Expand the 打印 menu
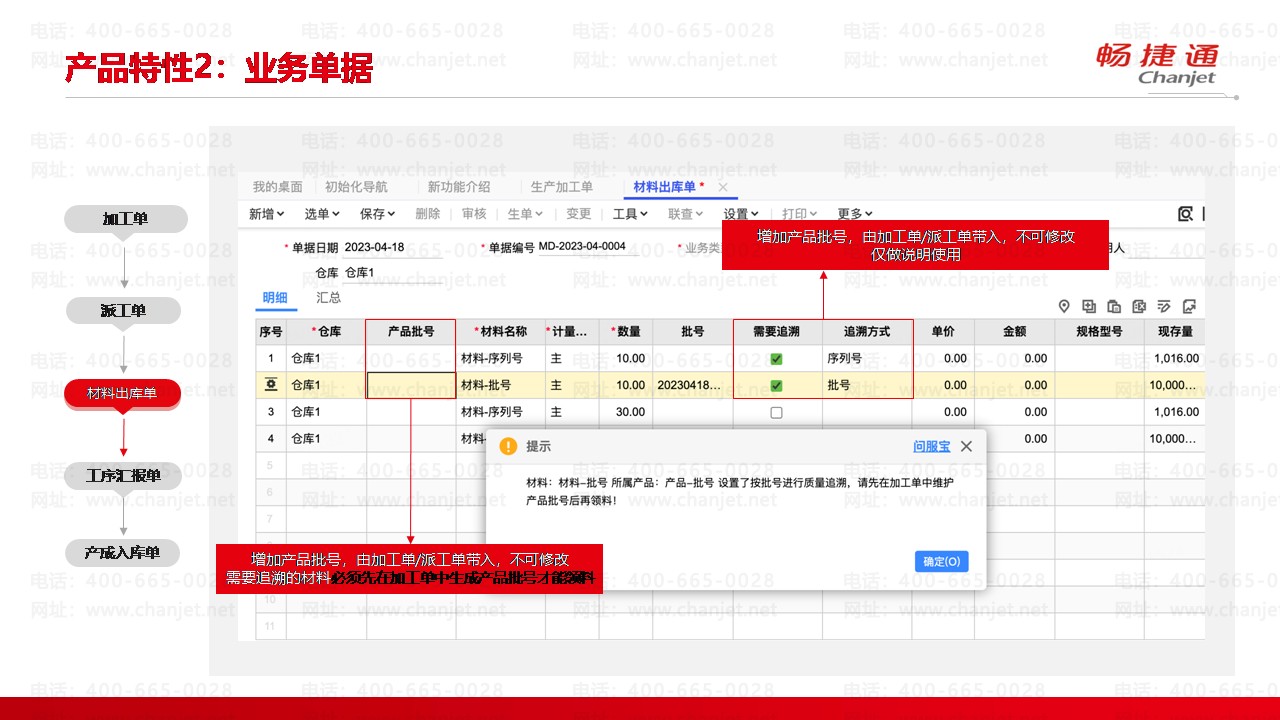 pyautogui.click(x=800, y=214)
